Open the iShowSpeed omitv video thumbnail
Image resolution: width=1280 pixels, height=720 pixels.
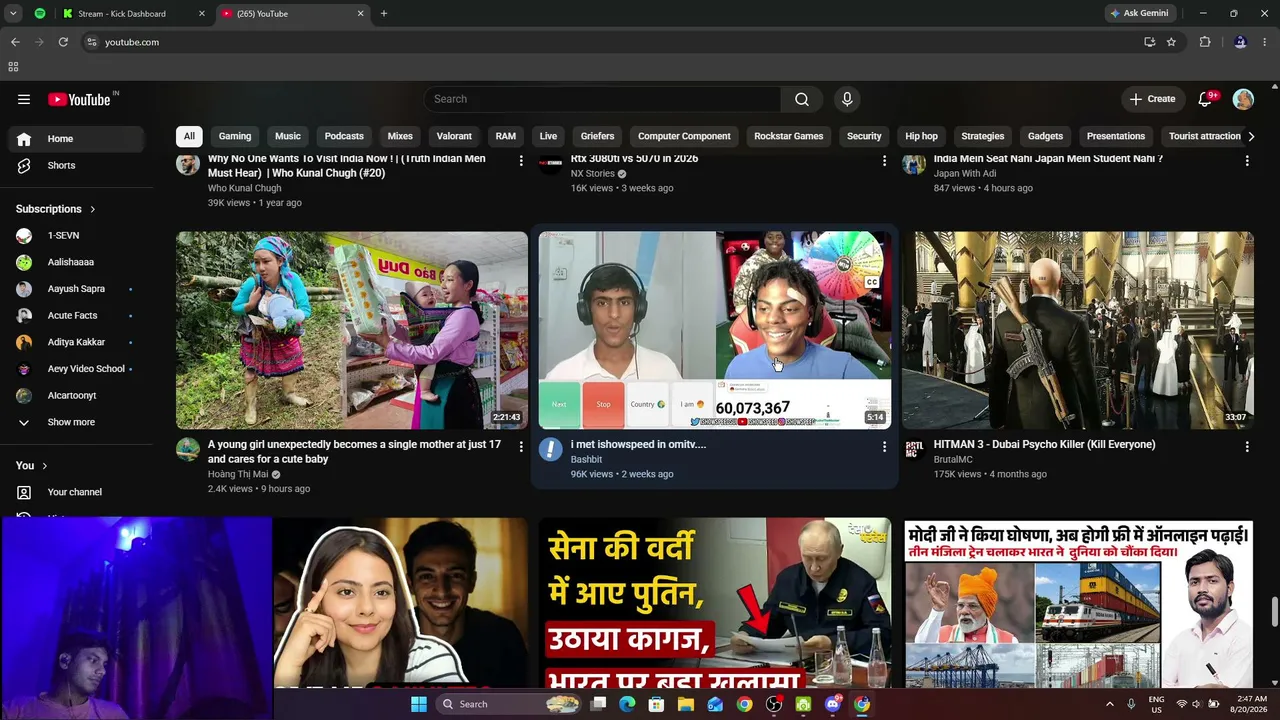point(715,330)
